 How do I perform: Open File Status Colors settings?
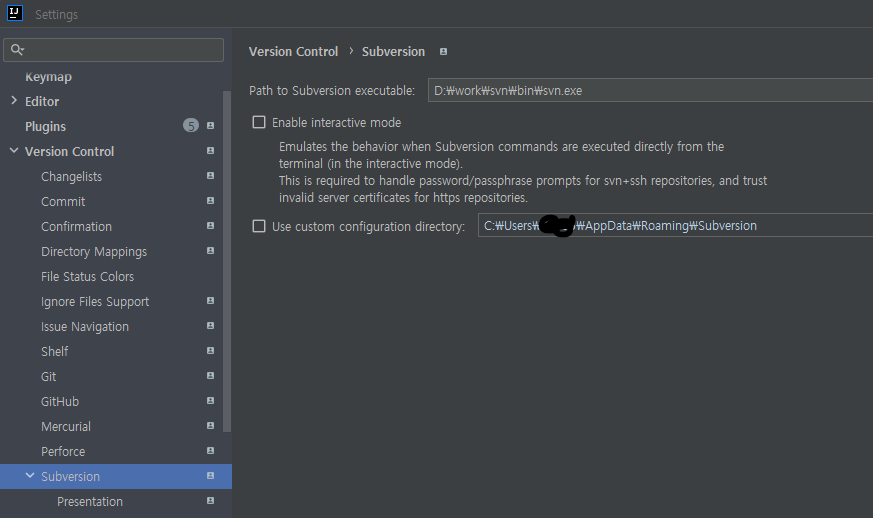point(87,277)
